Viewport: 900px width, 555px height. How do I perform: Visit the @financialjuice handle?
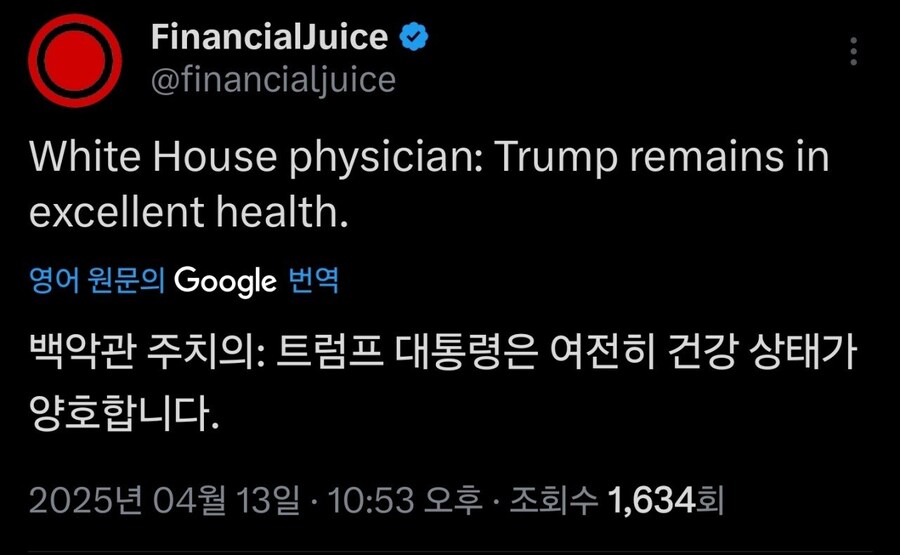coord(273,80)
